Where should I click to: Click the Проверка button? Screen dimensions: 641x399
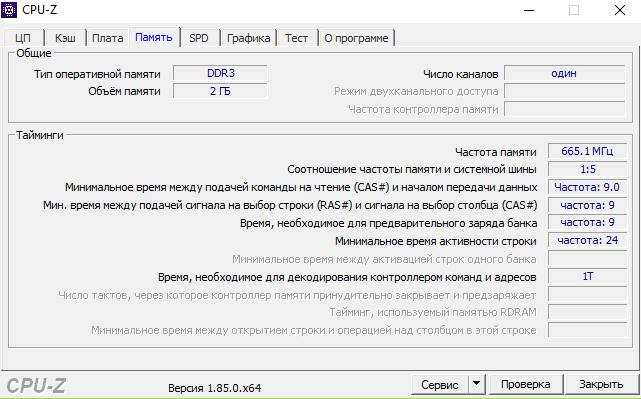point(525,384)
